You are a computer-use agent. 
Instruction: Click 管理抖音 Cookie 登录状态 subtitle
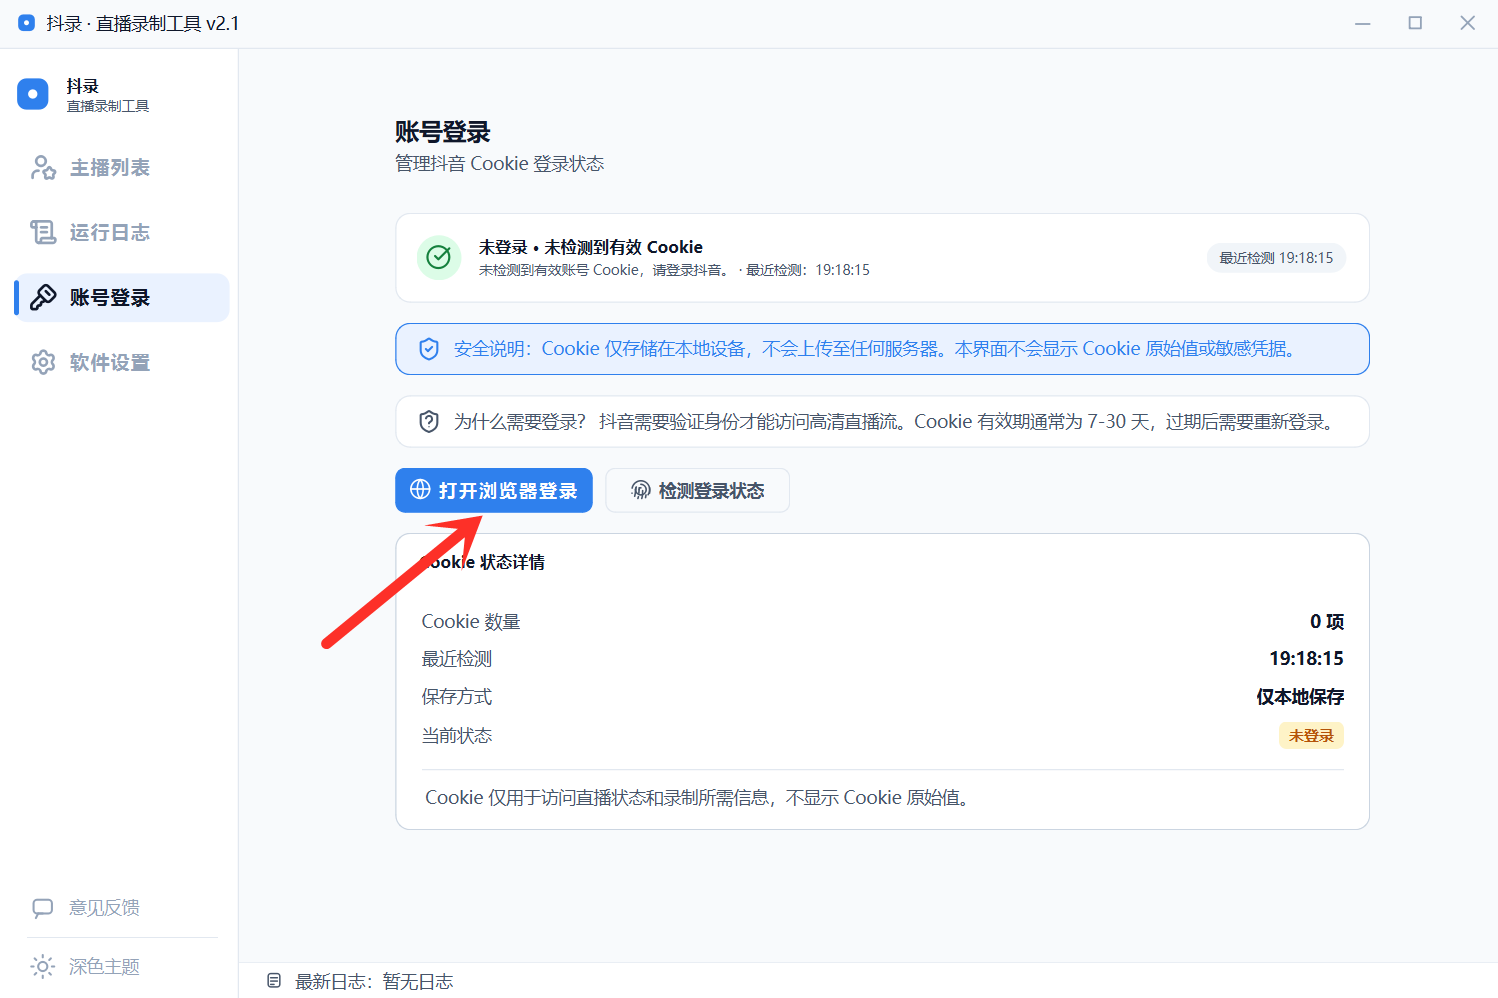tap(500, 164)
